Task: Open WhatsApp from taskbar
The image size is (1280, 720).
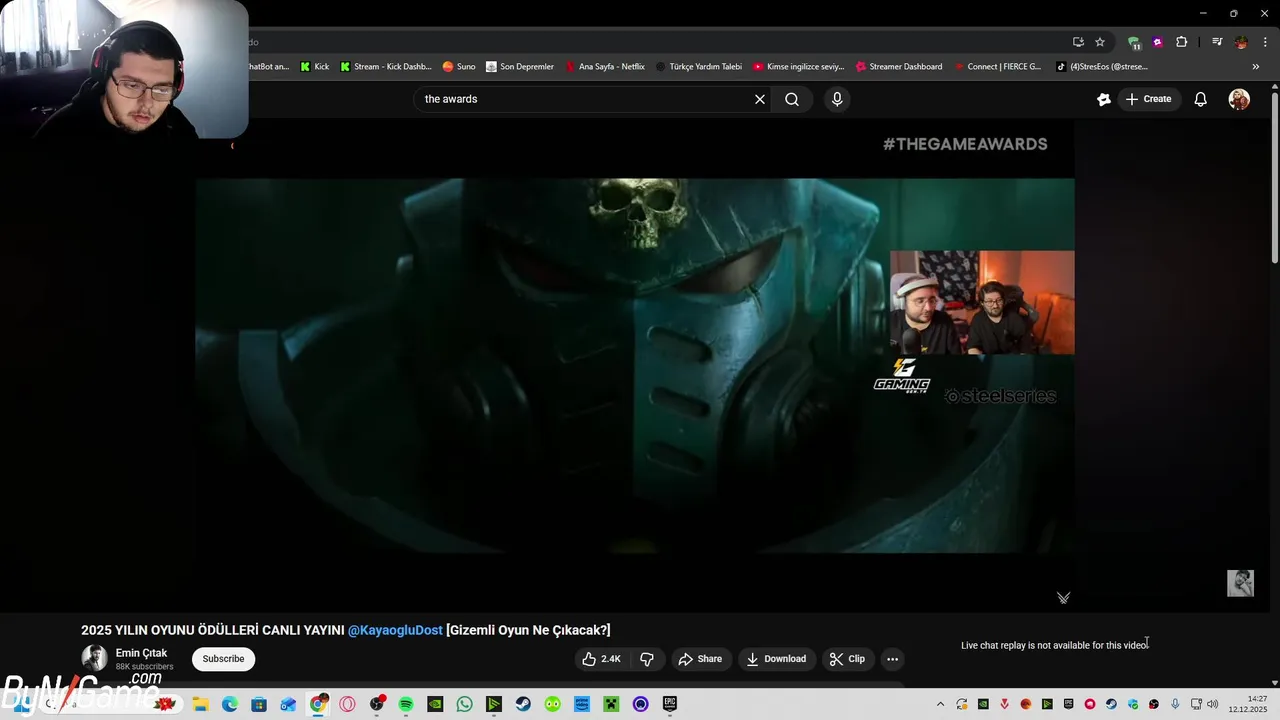Action: tap(464, 704)
